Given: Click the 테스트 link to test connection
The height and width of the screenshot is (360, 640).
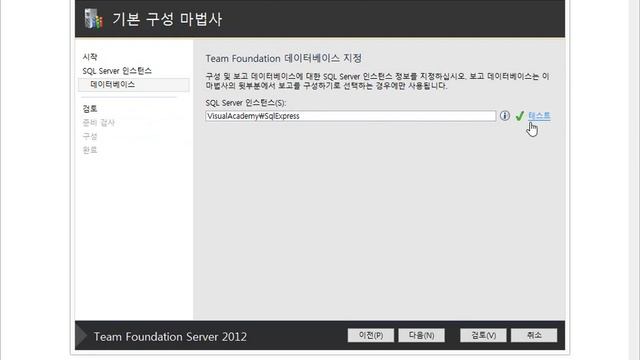Looking at the screenshot, I should [539, 116].
